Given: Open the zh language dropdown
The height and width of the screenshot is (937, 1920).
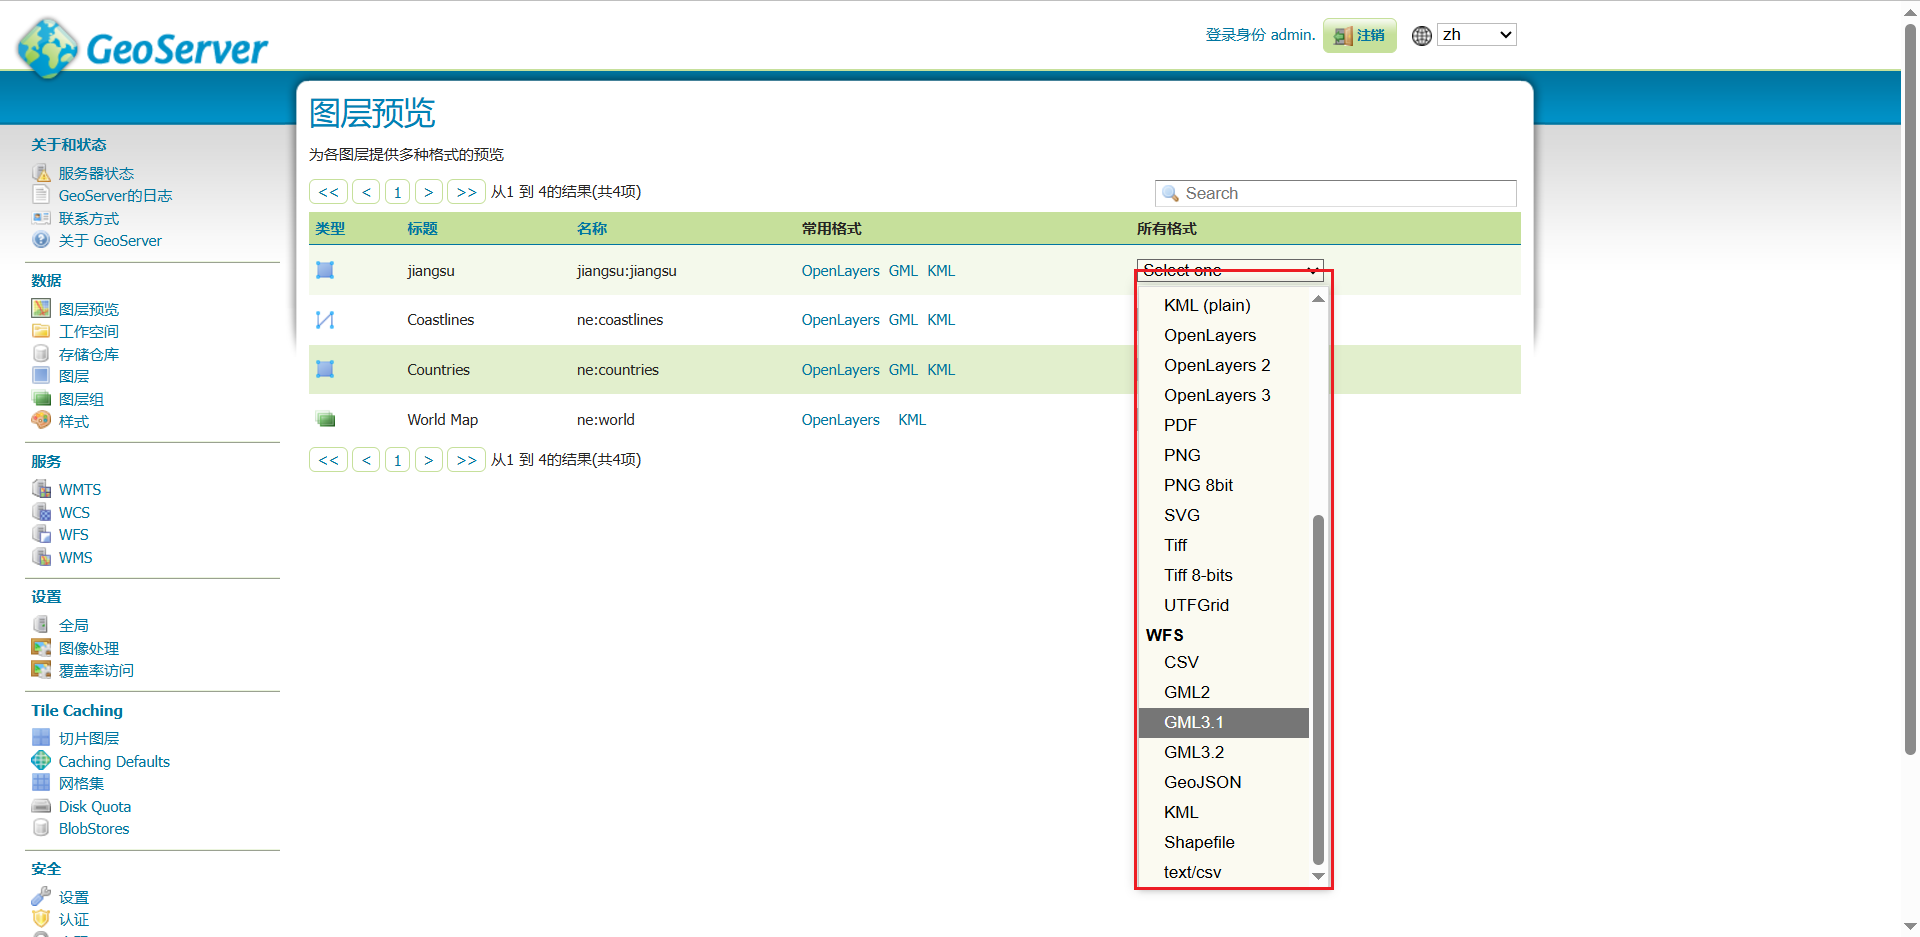Looking at the screenshot, I should point(1477,35).
